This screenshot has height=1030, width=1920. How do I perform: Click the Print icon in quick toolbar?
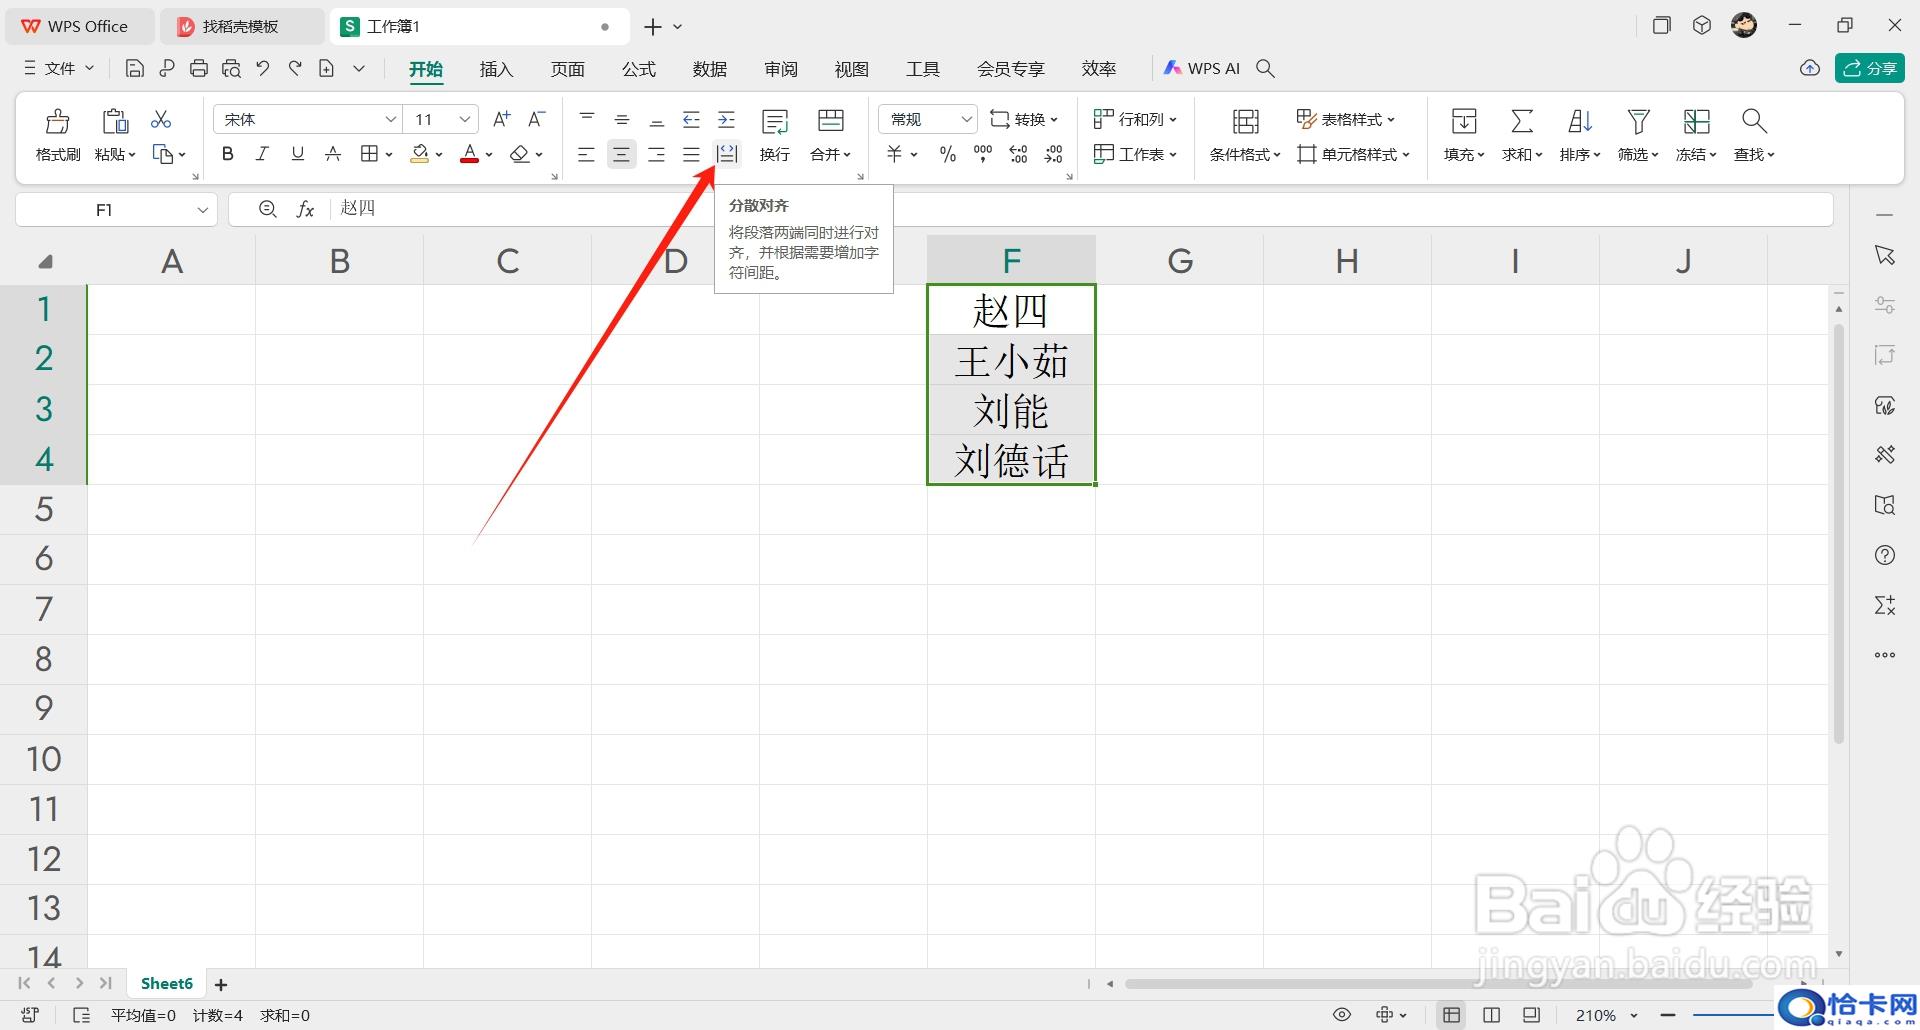199,68
